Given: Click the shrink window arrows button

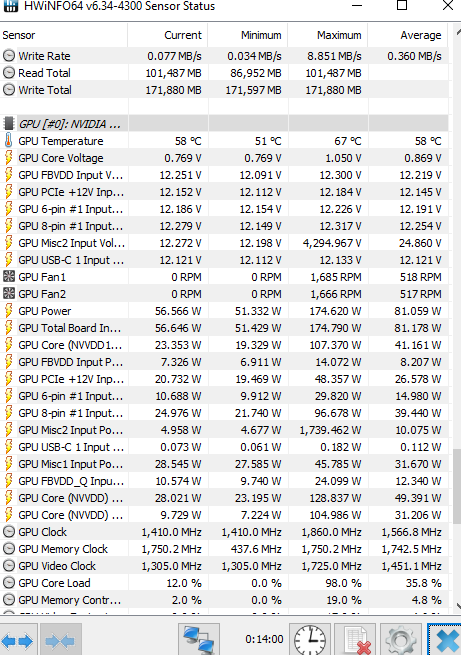Looking at the screenshot, I should 61,640.
